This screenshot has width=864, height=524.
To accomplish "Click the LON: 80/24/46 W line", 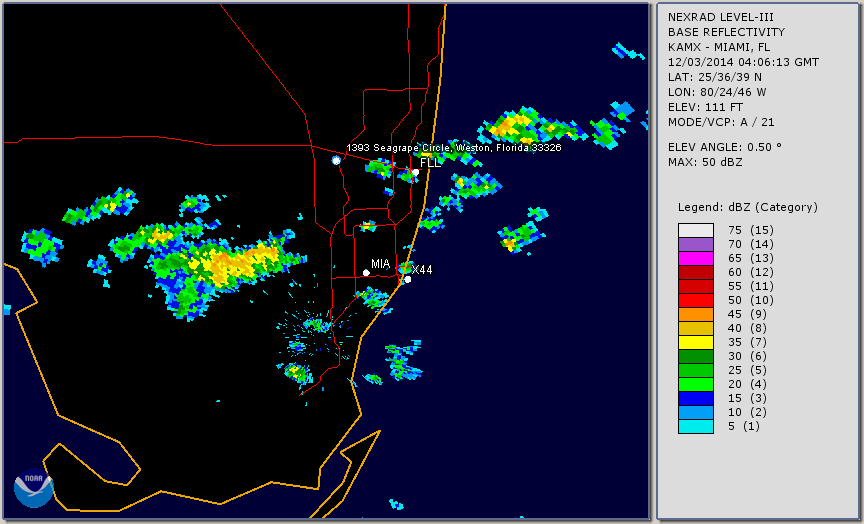I will click(x=717, y=92).
